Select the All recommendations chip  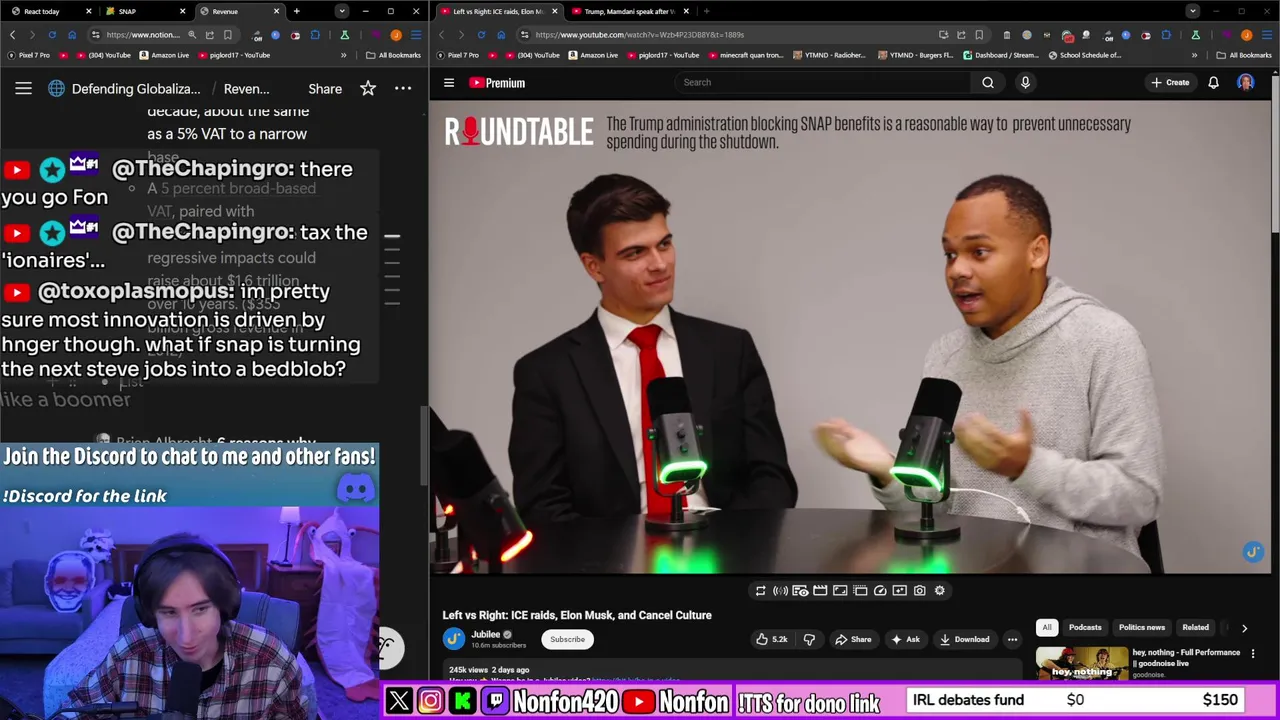[1046, 627]
